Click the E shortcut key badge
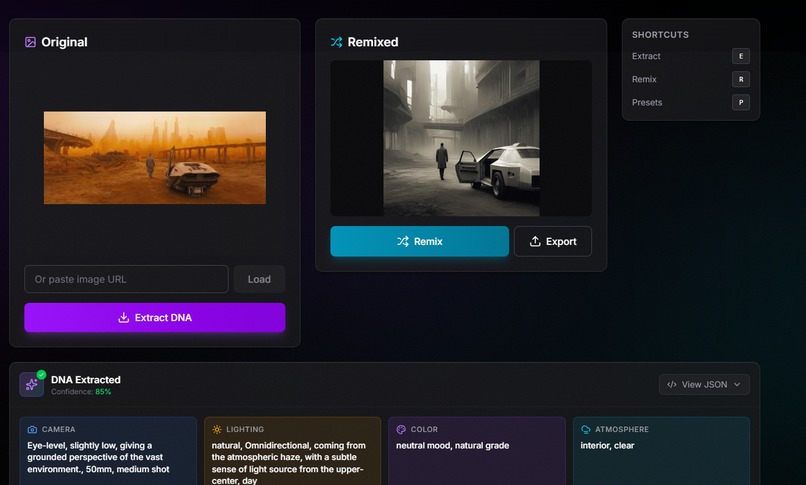This screenshot has width=806, height=485. (x=741, y=56)
